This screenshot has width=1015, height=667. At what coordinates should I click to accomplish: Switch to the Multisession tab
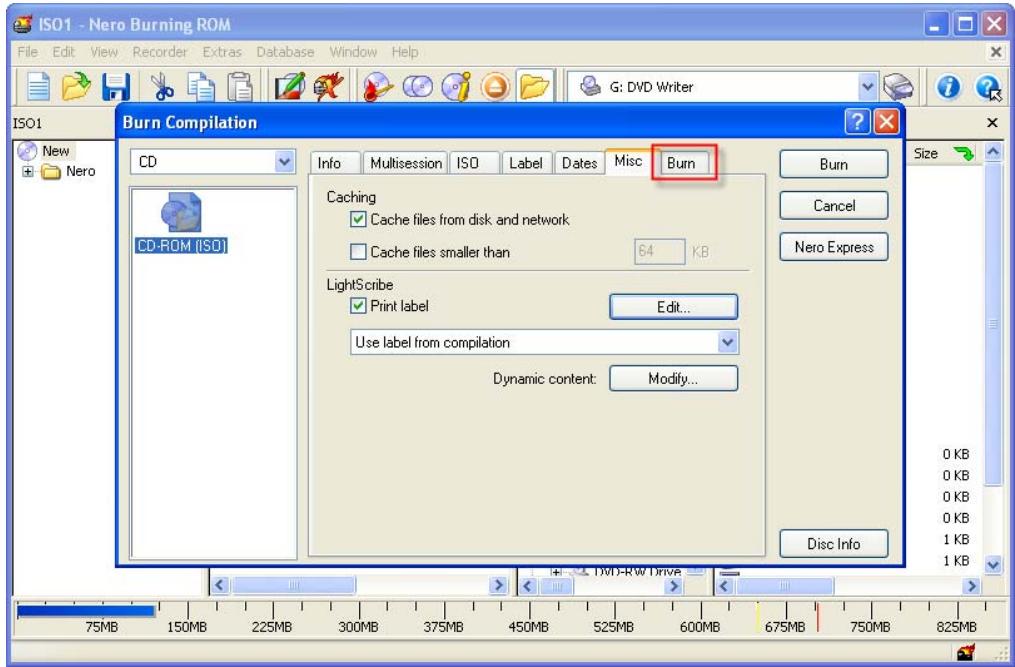pos(406,163)
